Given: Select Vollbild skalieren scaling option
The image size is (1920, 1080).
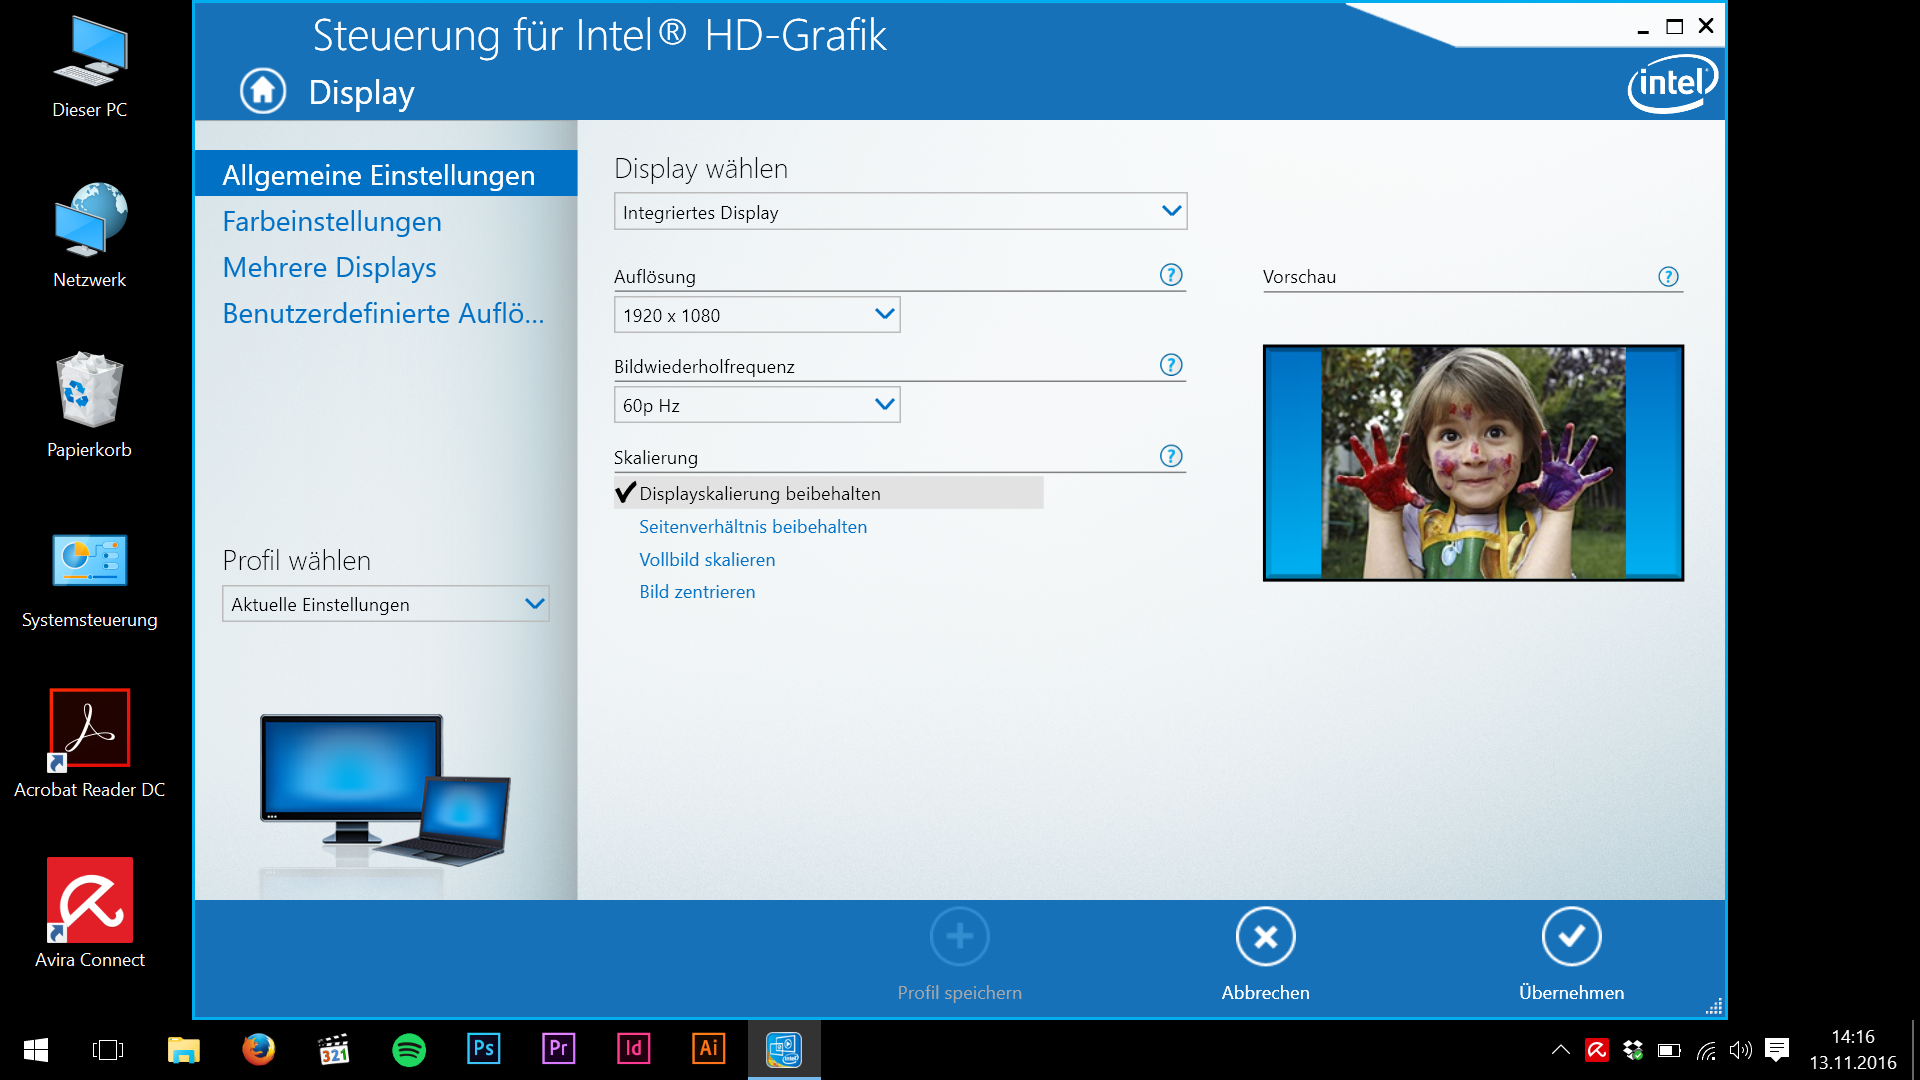Looking at the screenshot, I should [707, 560].
